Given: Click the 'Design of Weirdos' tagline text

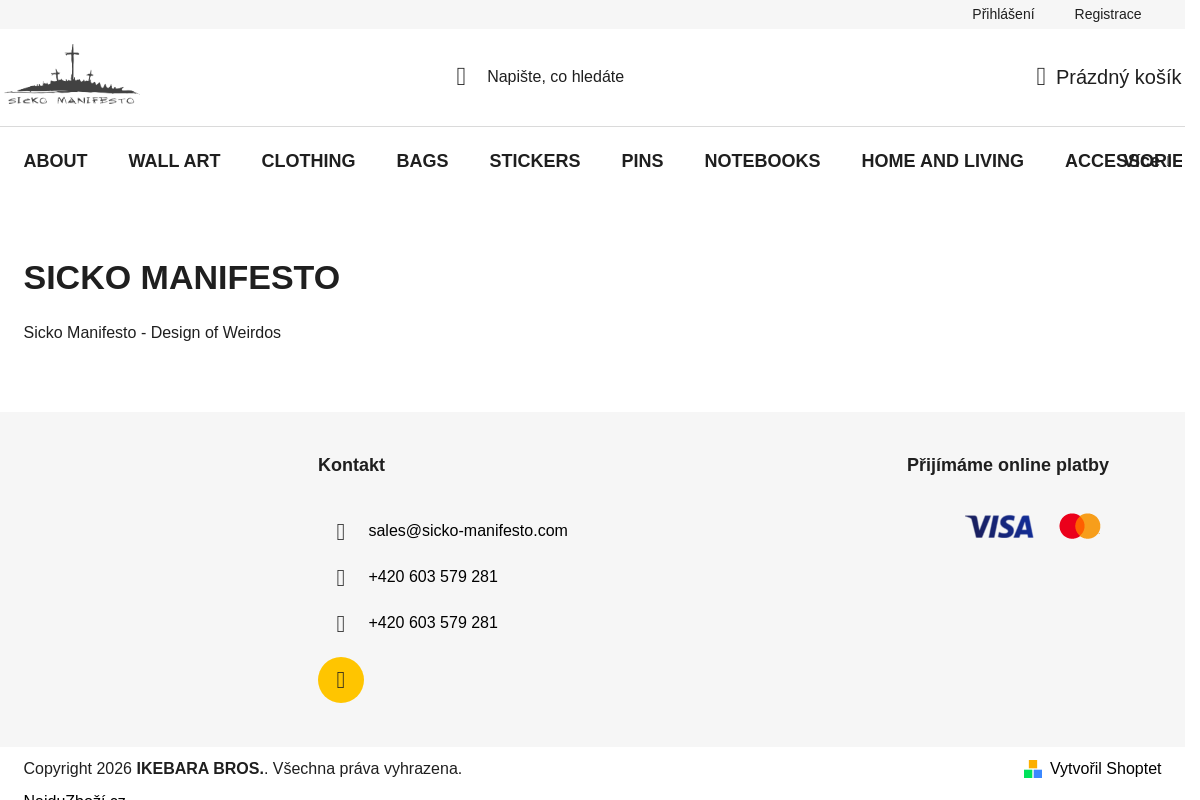Looking at the screenshot, I should tap(216, 333).
